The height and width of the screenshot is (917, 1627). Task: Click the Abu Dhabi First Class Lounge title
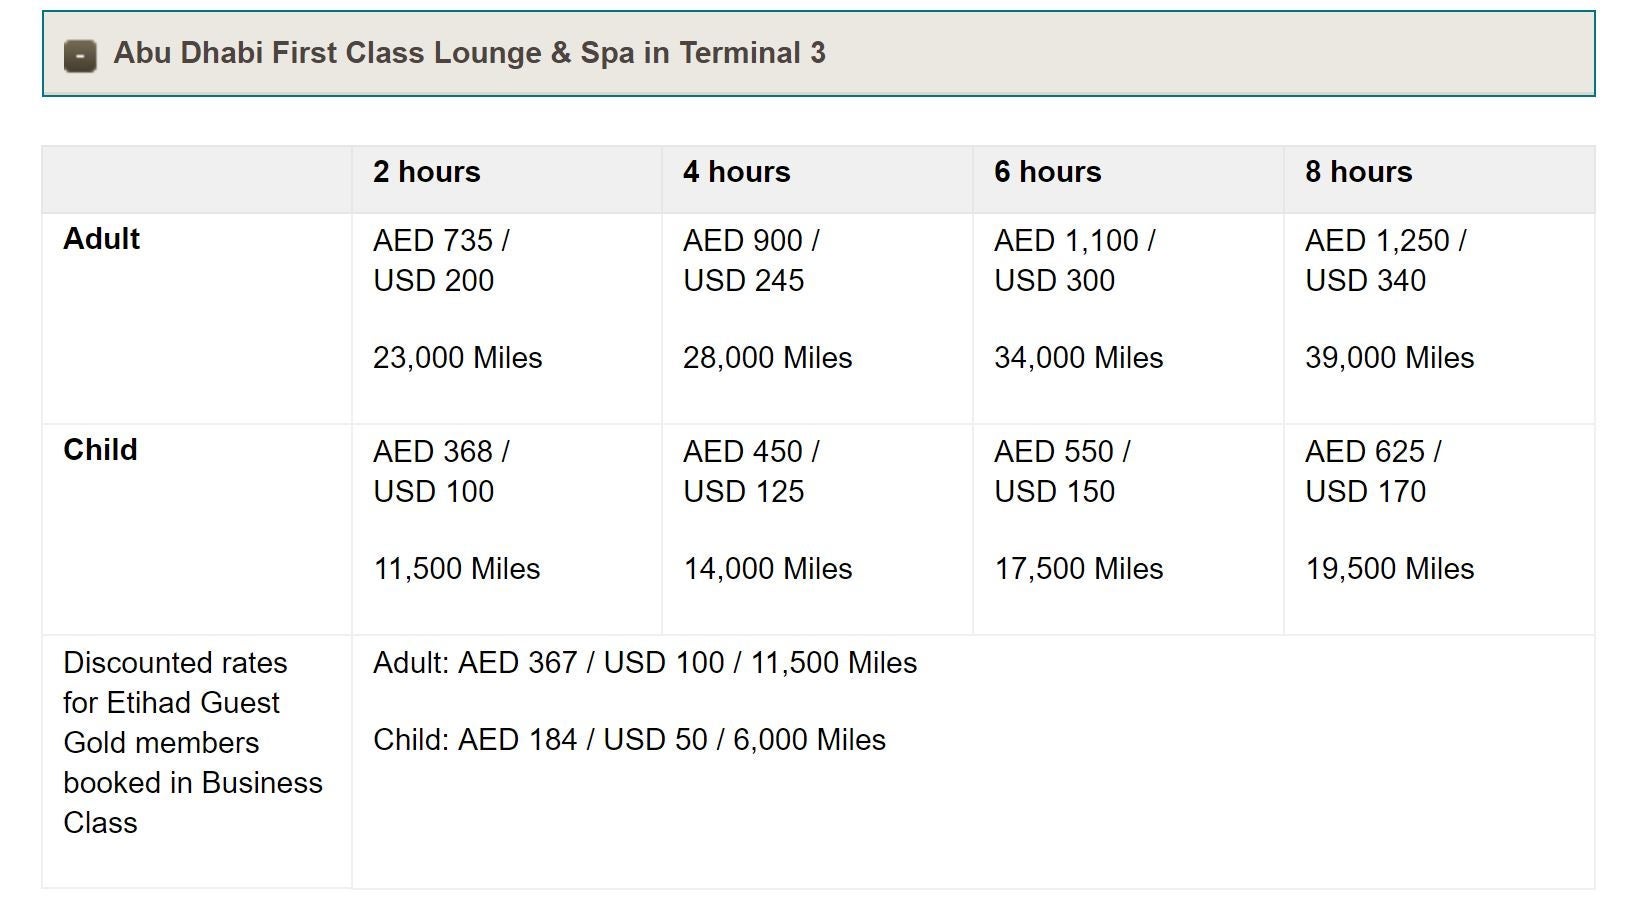point(469,53)
